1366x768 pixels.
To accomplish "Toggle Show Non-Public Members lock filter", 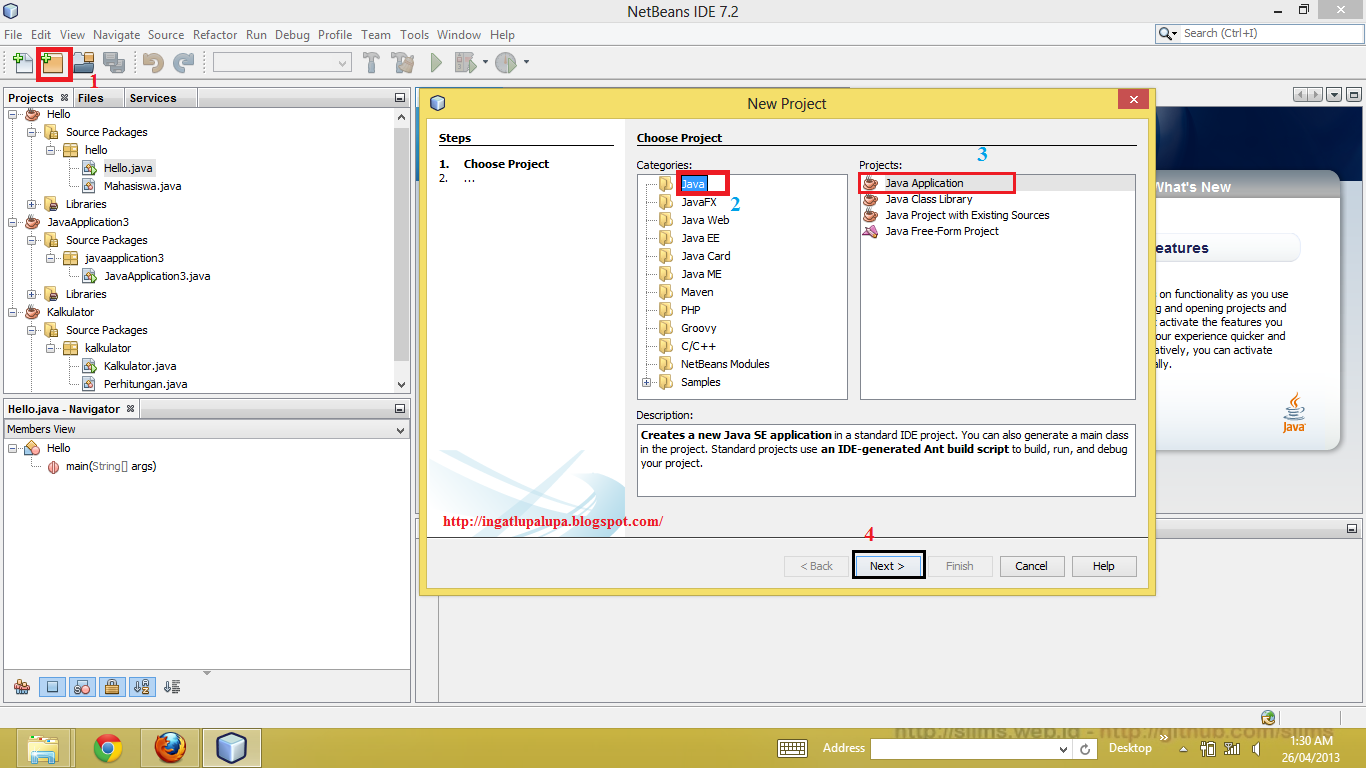I will click(x=112, y=687).
